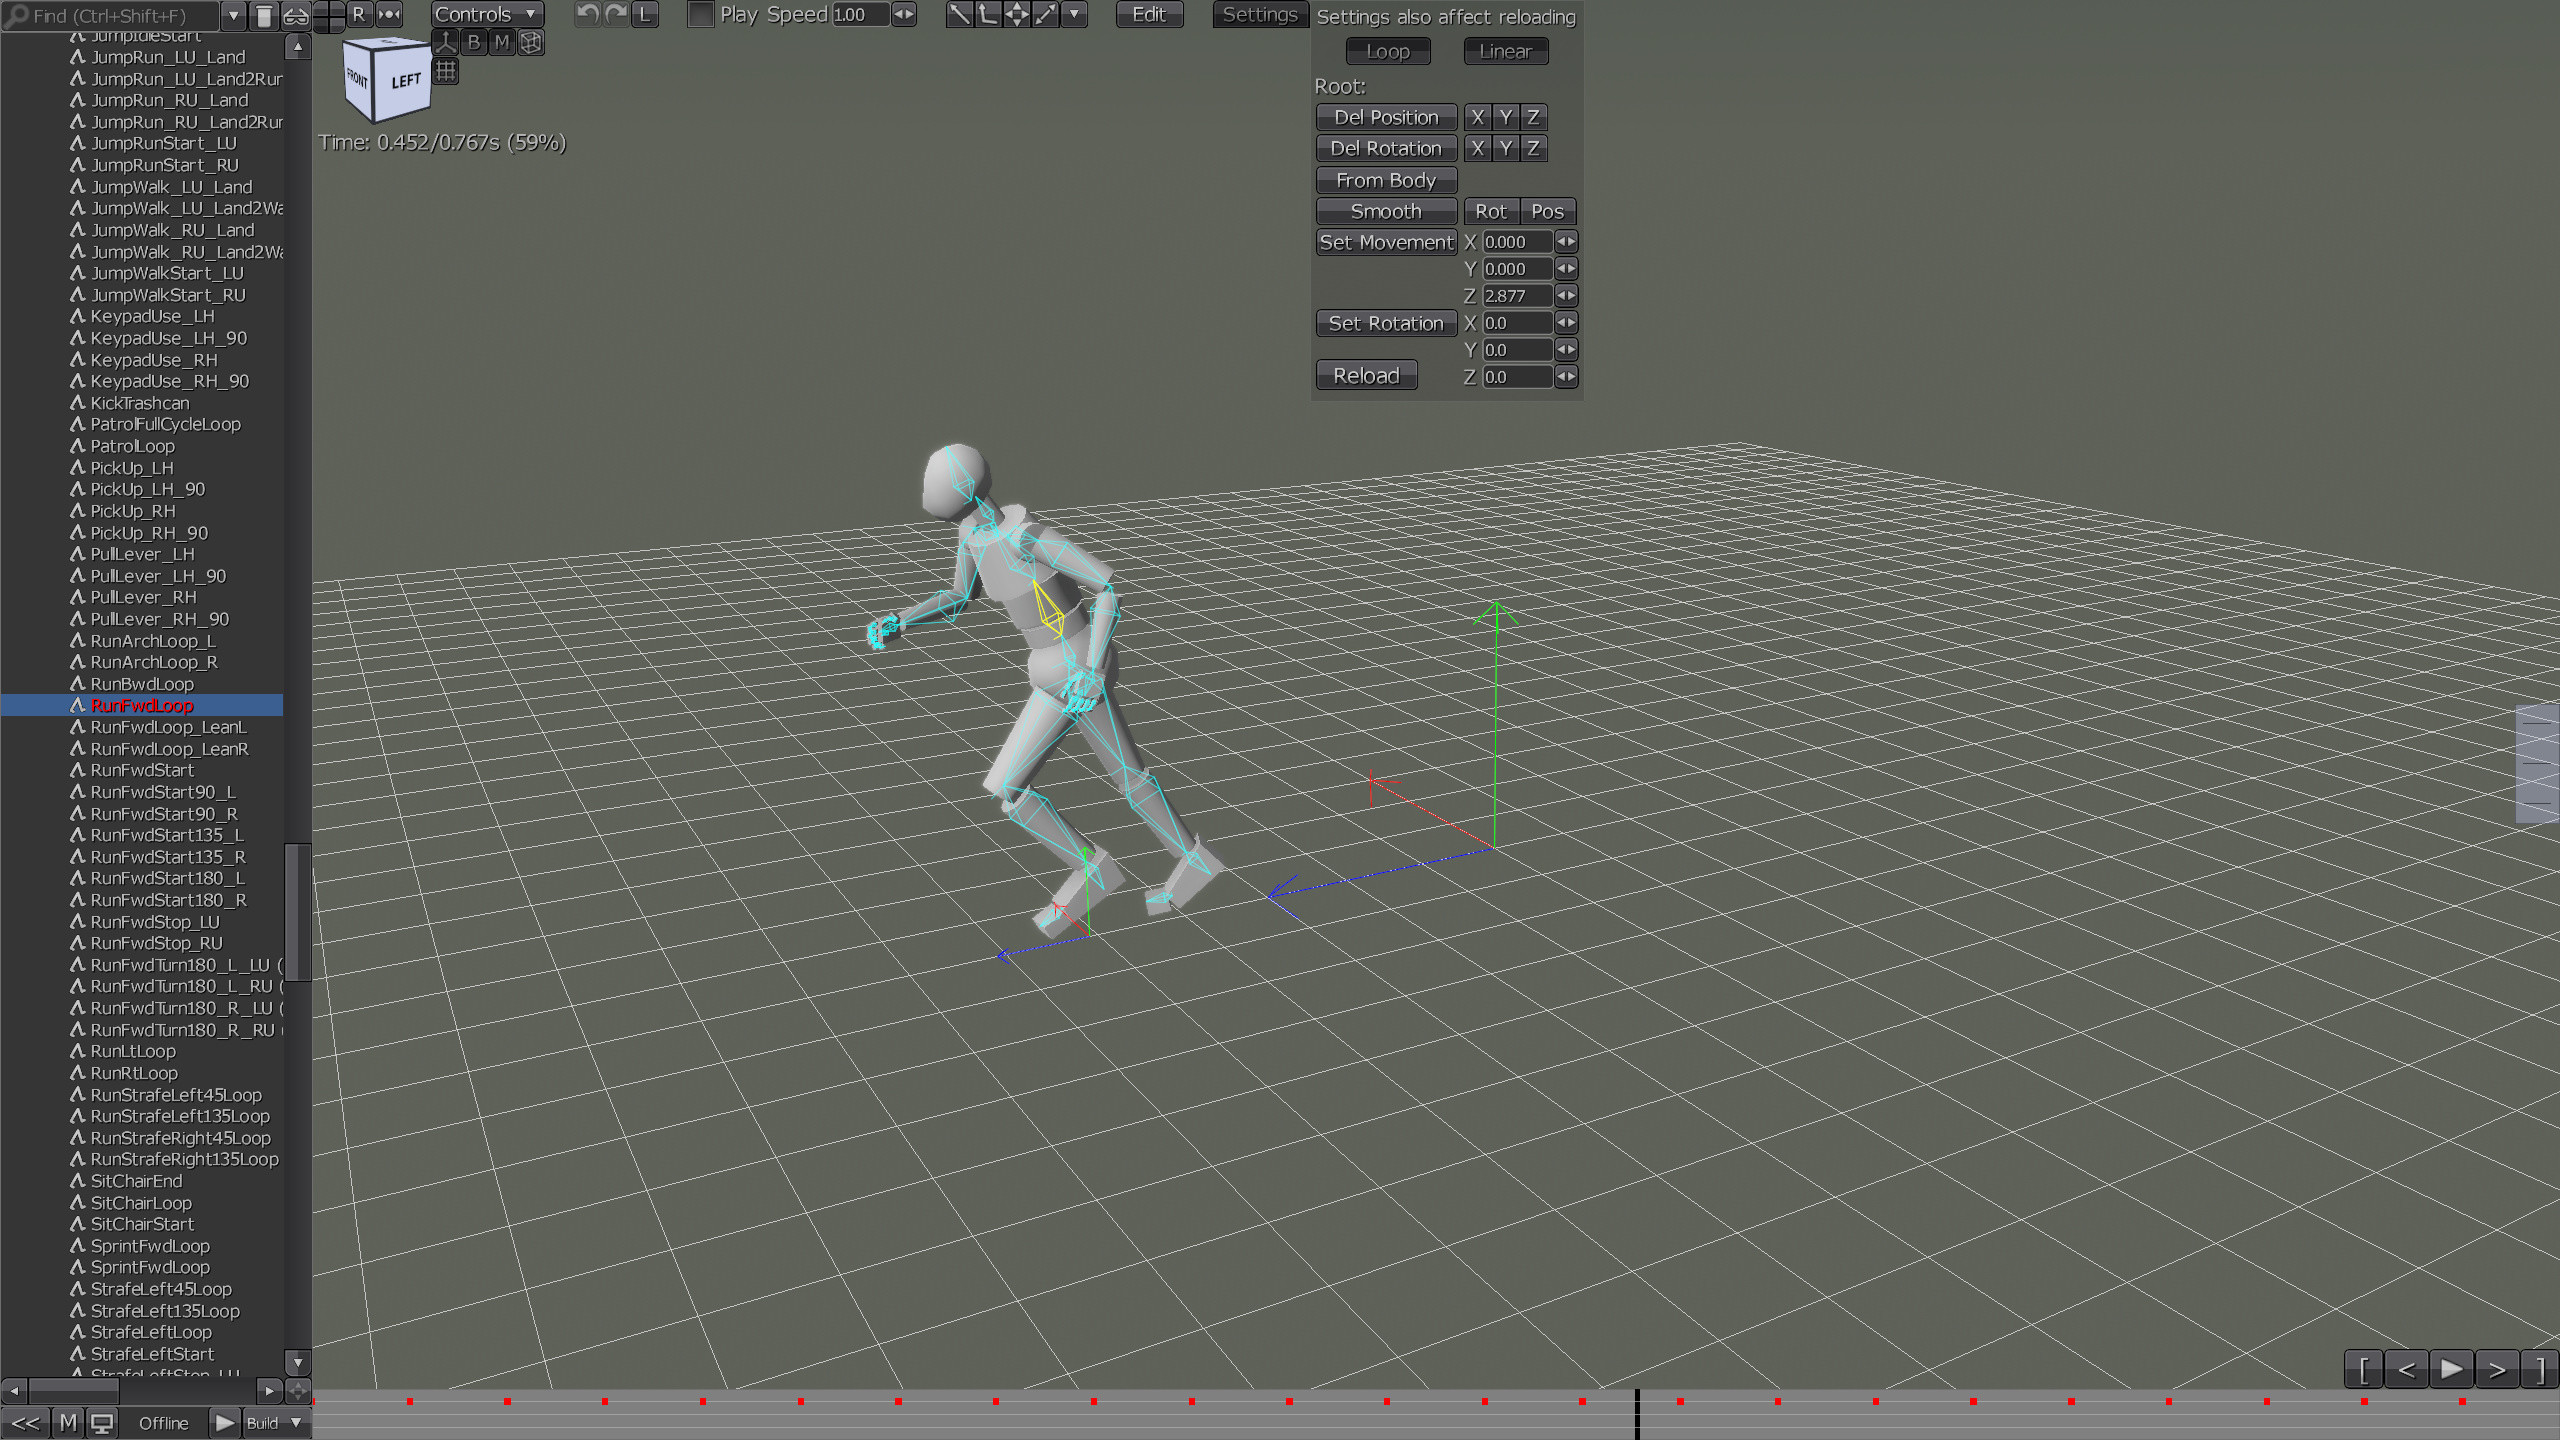Image resolution: width=2560 pixels, height=1440 pixels.
Task: Toggle the M mesh display icon
Action: tap(503, 41)
